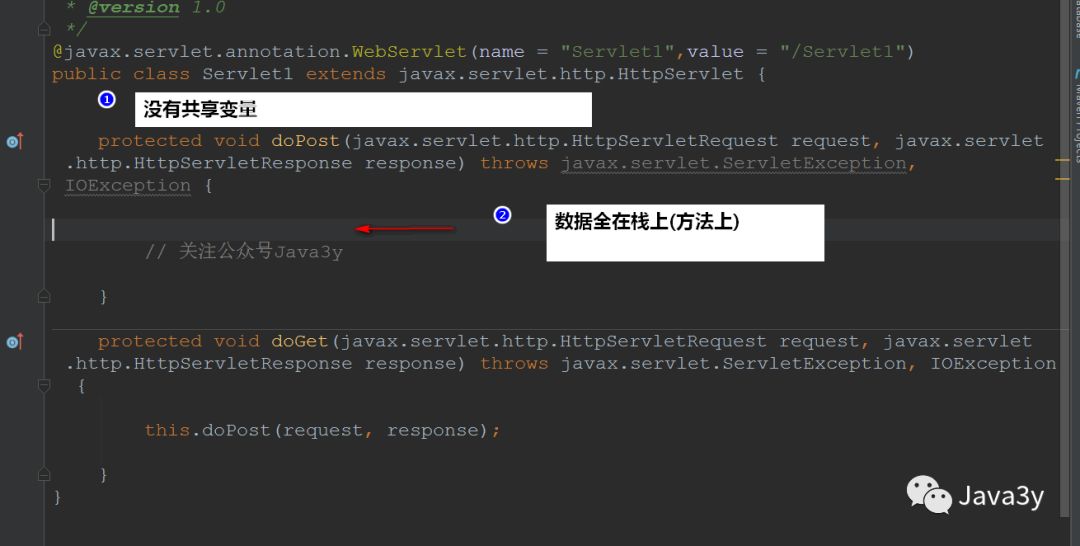Collapse doPost body at the IOException line

coord(44,185)
